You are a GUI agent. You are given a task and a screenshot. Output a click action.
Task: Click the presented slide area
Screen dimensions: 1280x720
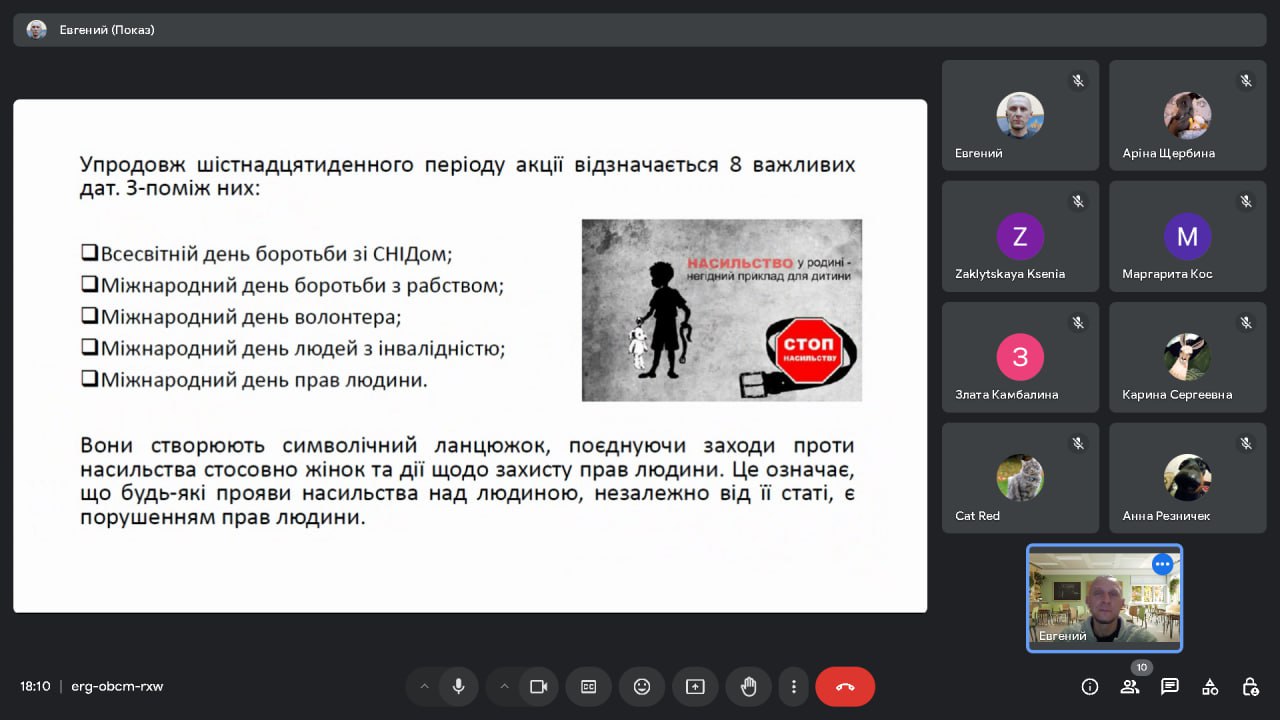(470, 355)
